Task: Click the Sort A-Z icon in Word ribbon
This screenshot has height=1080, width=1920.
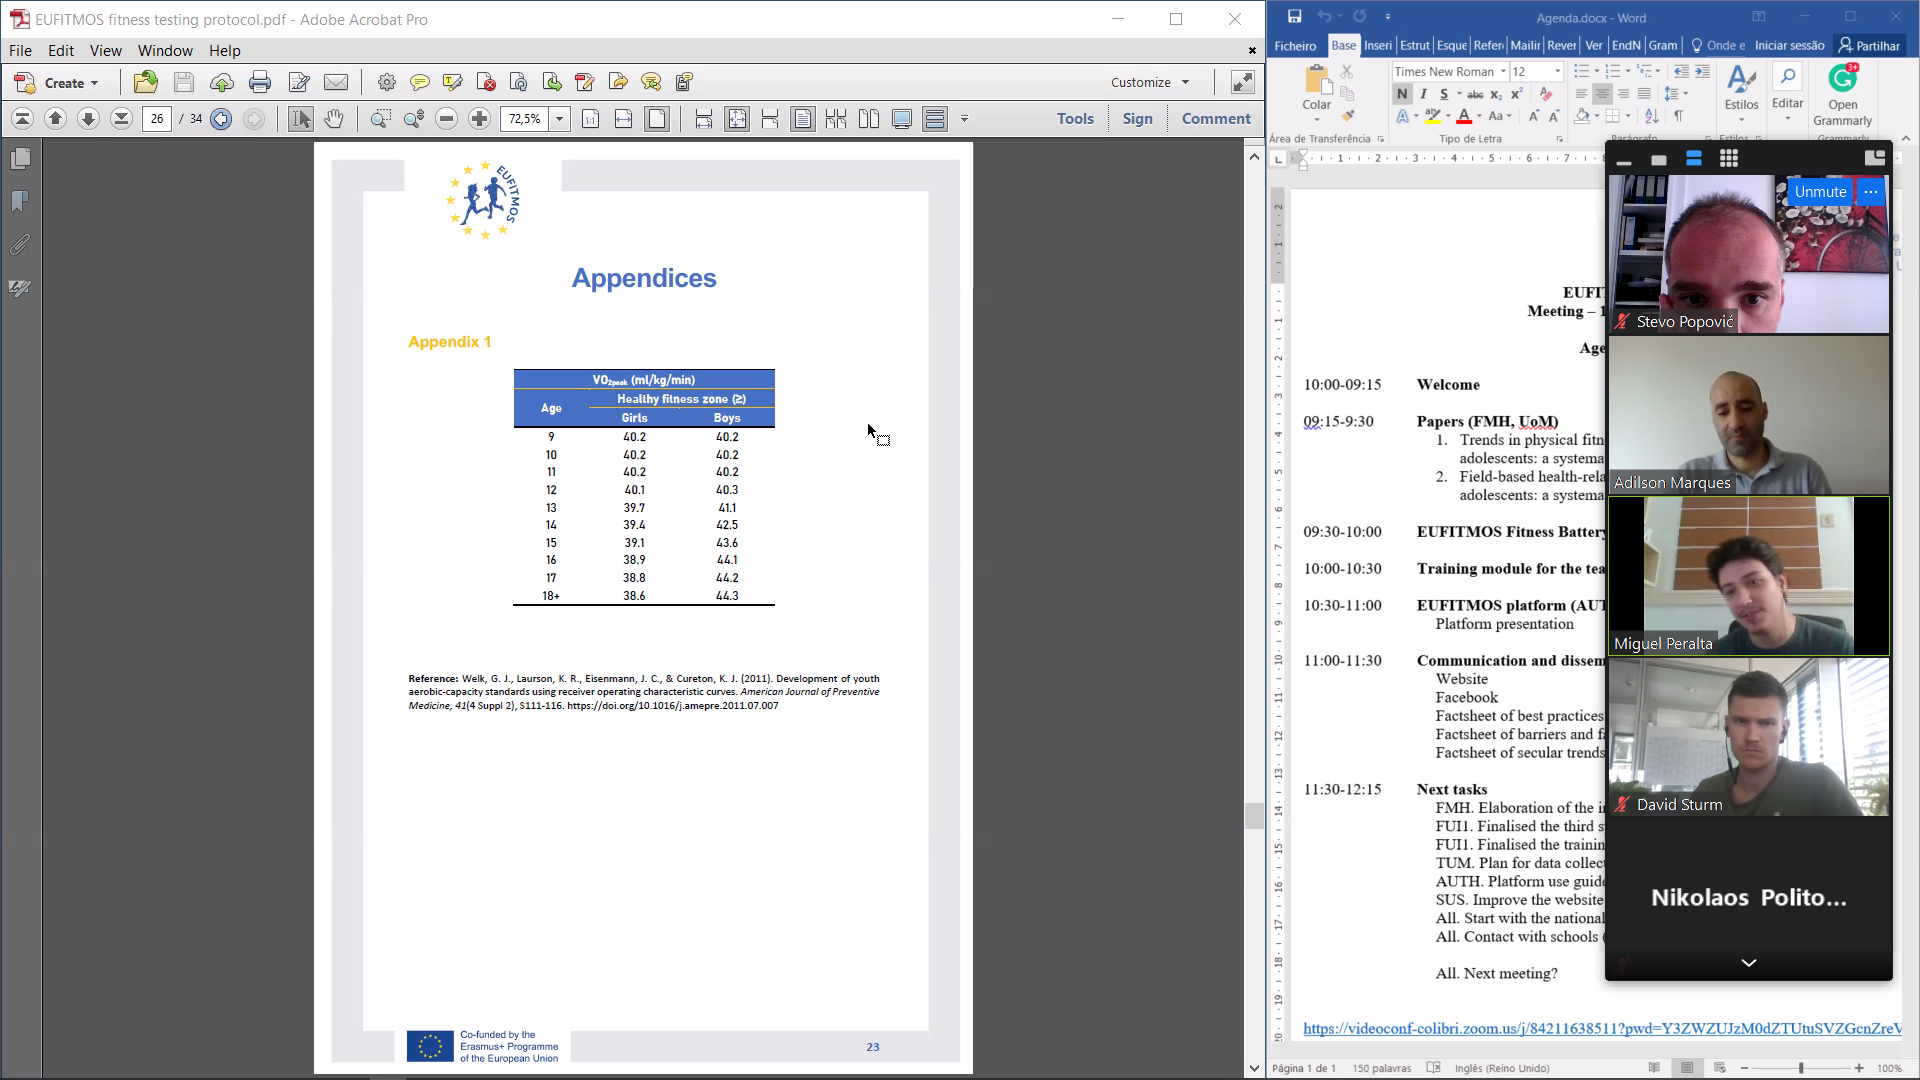Action: point(1651,117)
